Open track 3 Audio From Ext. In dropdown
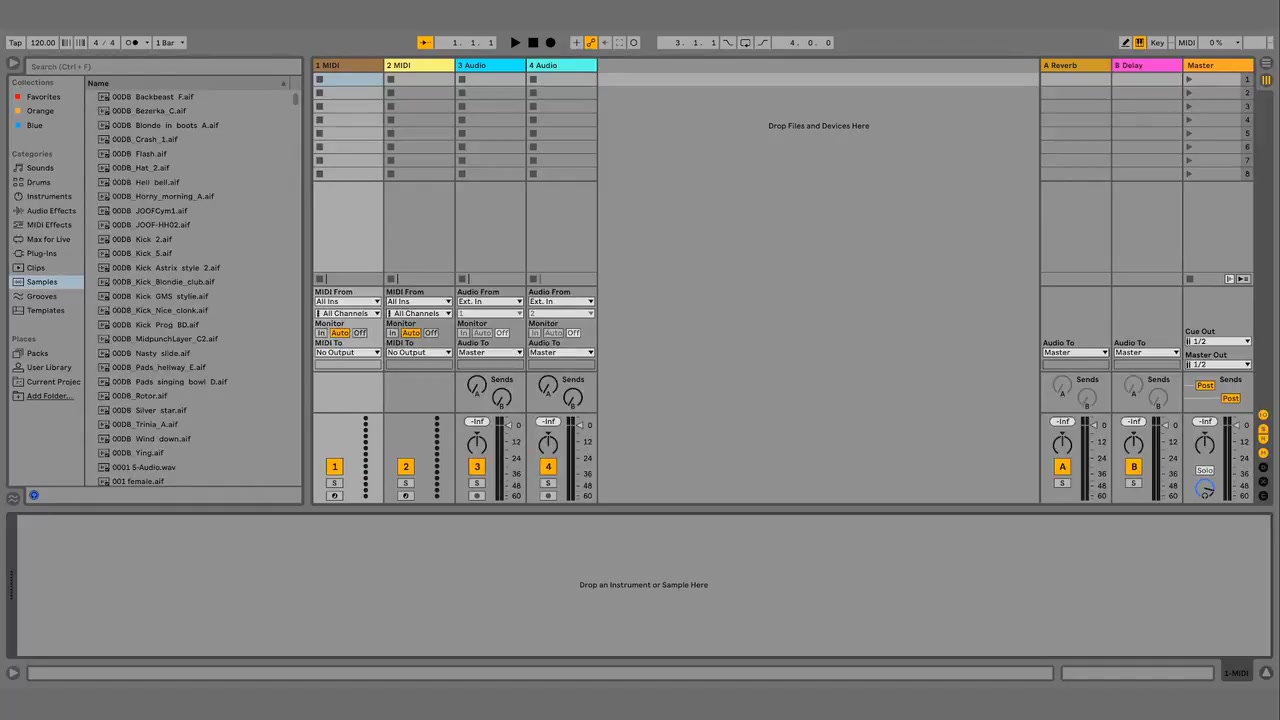 coord(490,301)
